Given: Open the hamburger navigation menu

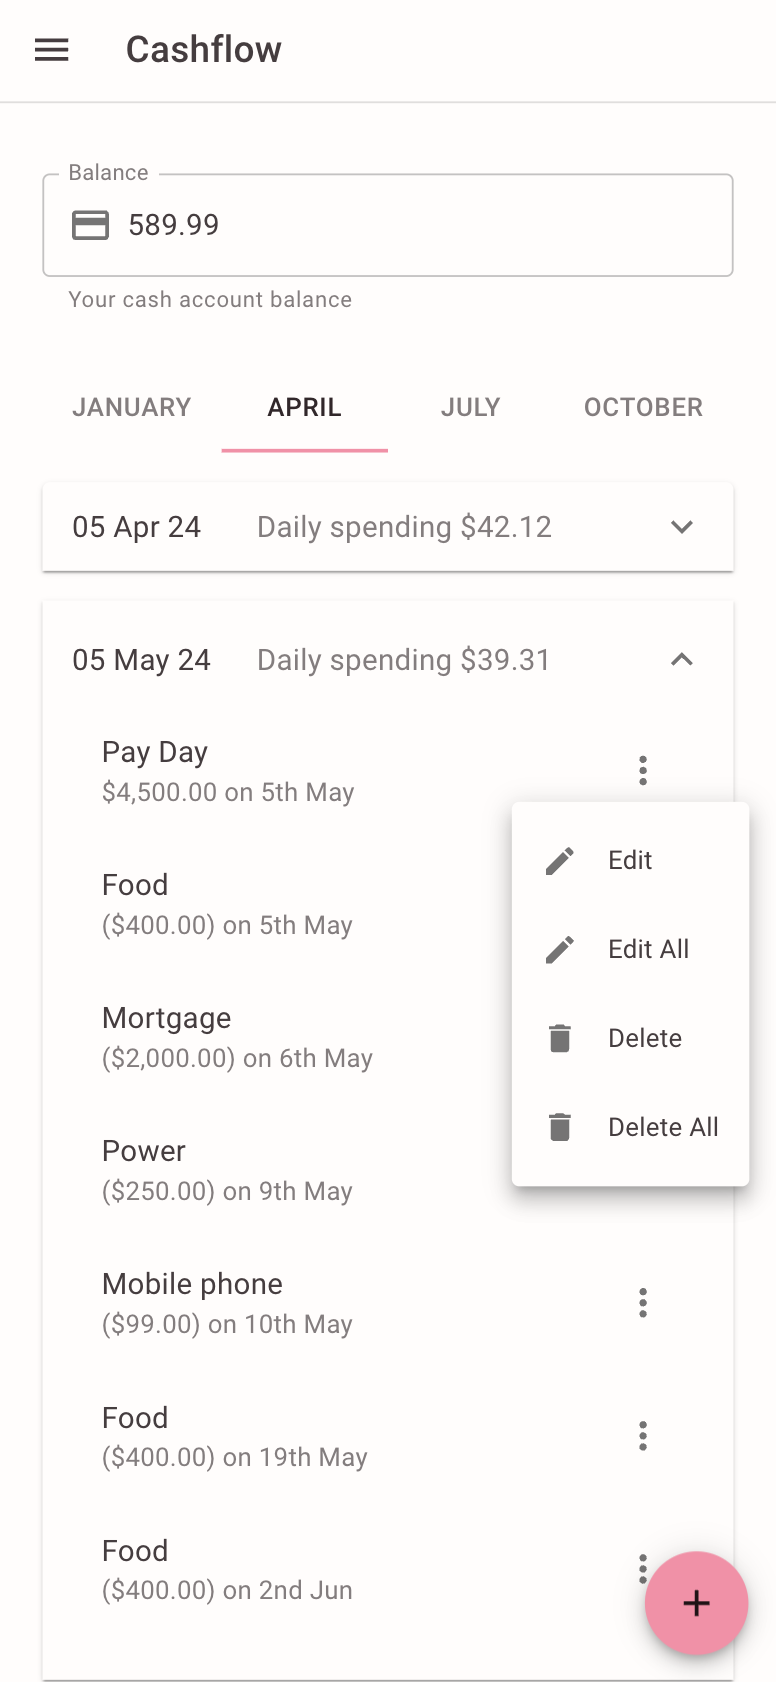Looking at the screenshot, I should point(52,50).
